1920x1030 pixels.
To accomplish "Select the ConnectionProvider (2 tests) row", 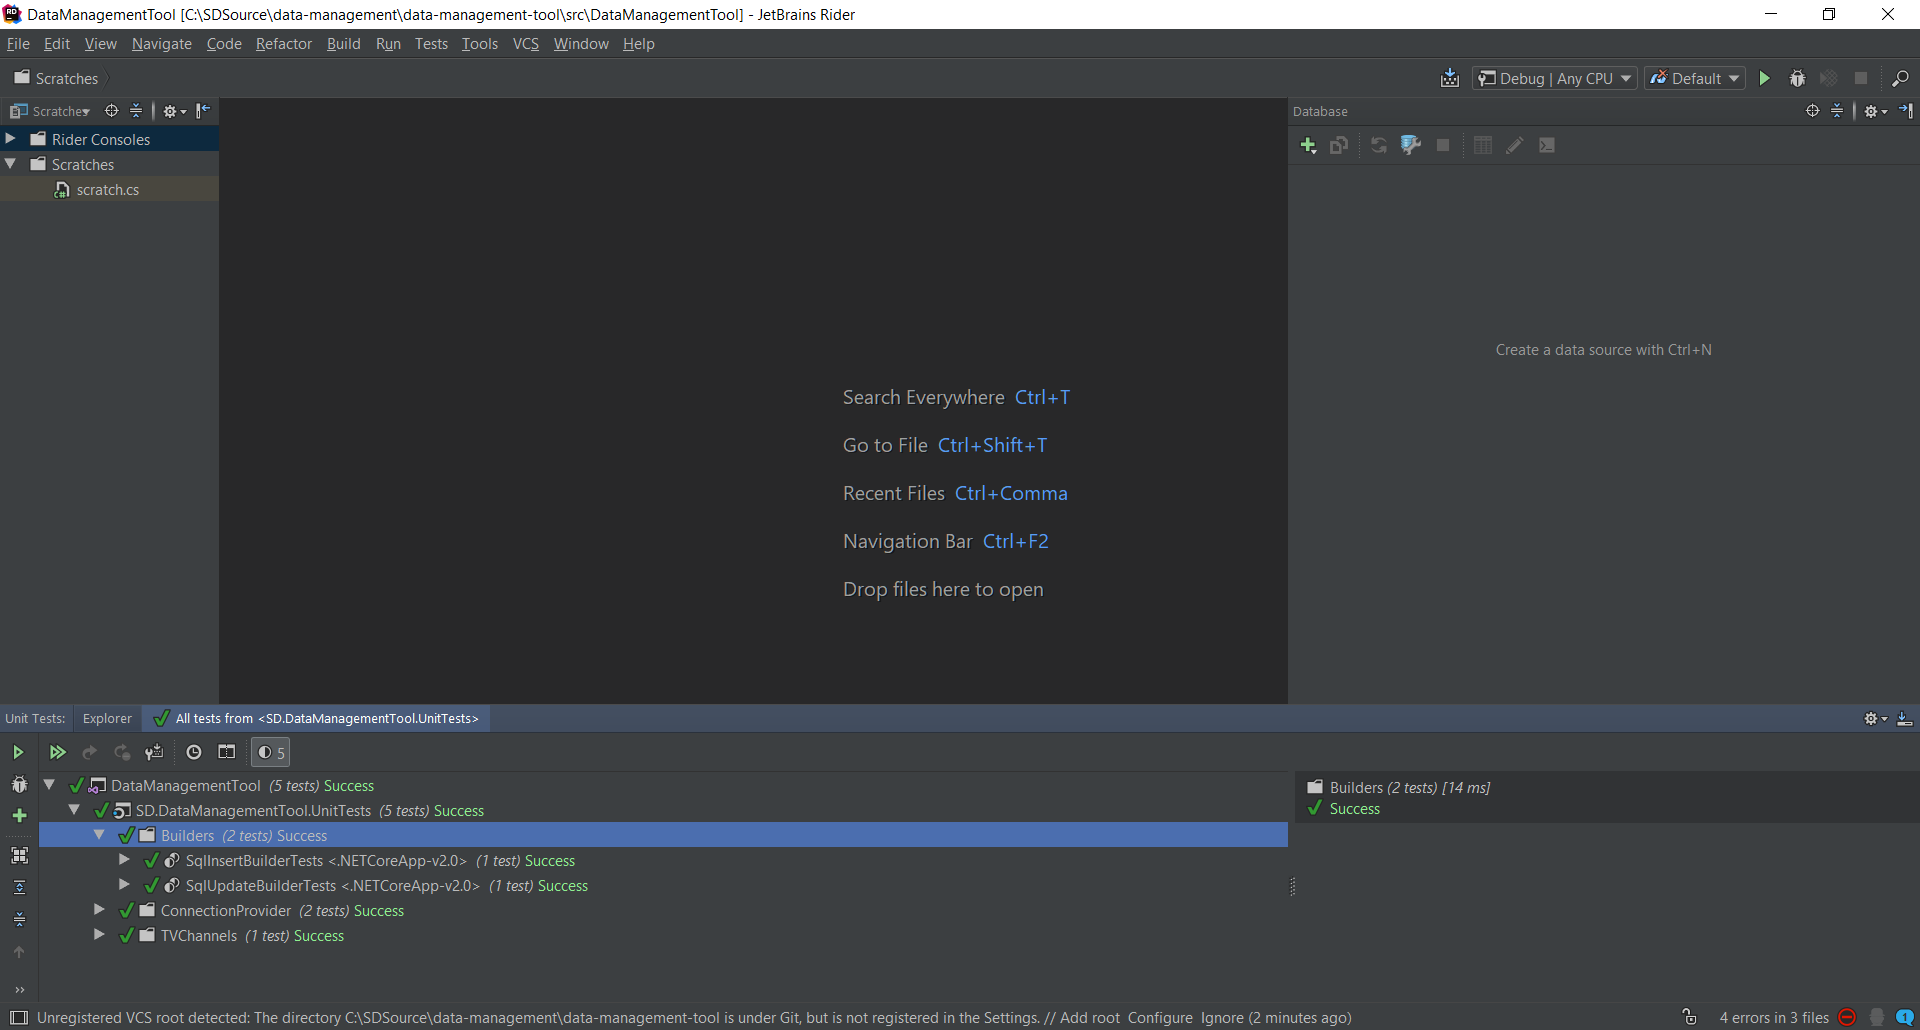I will pos(663,911).
